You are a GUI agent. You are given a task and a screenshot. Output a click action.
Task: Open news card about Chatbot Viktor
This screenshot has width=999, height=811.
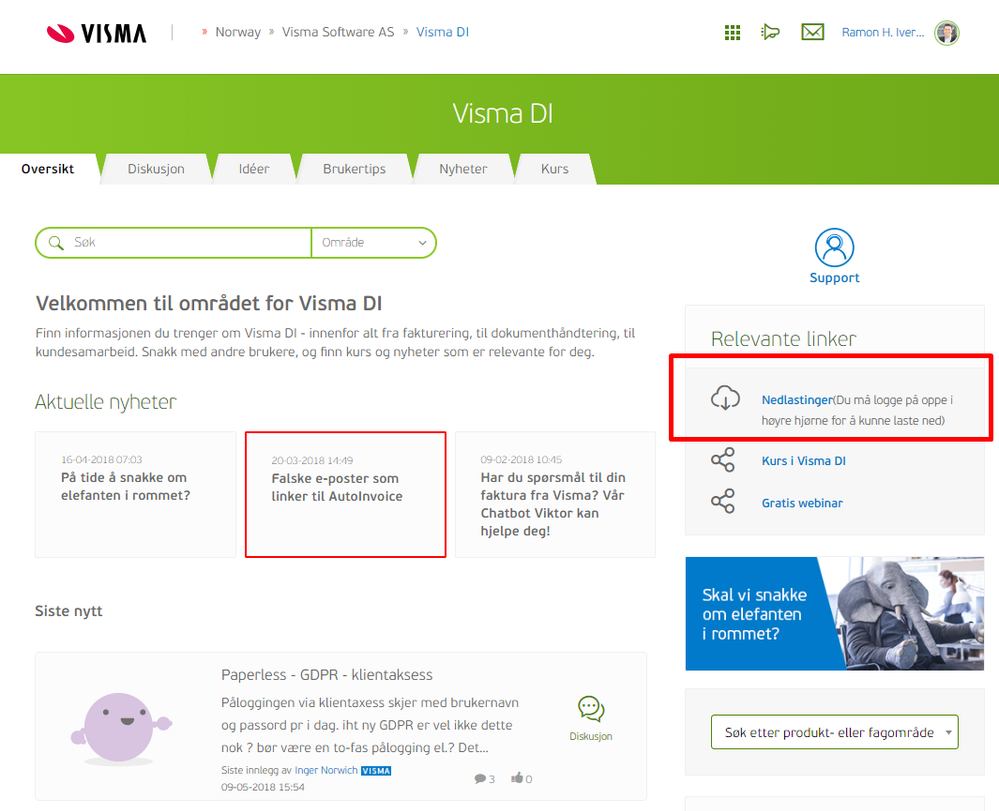(555, 494)
